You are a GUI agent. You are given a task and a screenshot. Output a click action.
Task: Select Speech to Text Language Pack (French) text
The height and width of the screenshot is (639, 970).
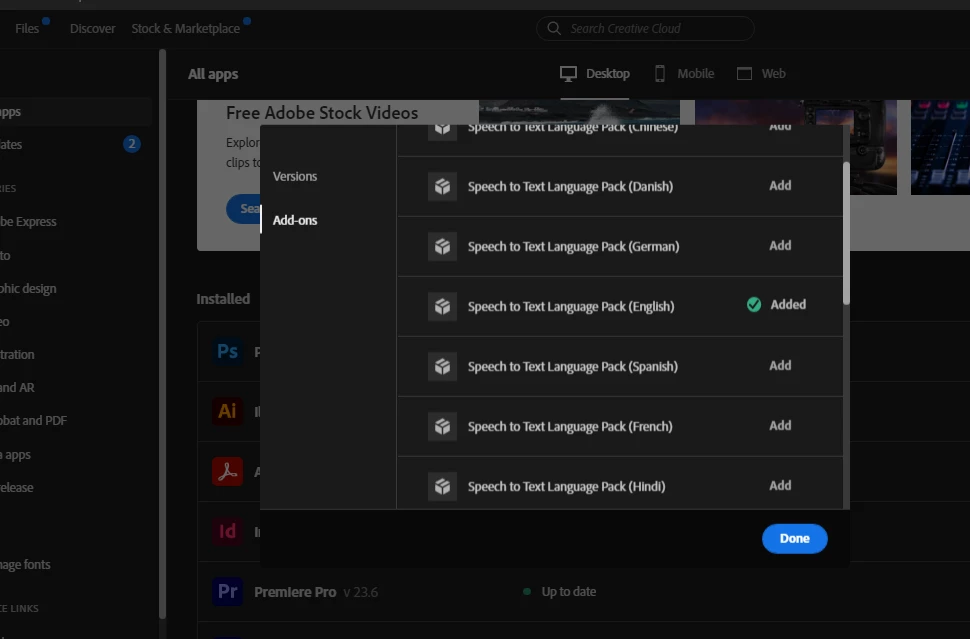point(570,427)
